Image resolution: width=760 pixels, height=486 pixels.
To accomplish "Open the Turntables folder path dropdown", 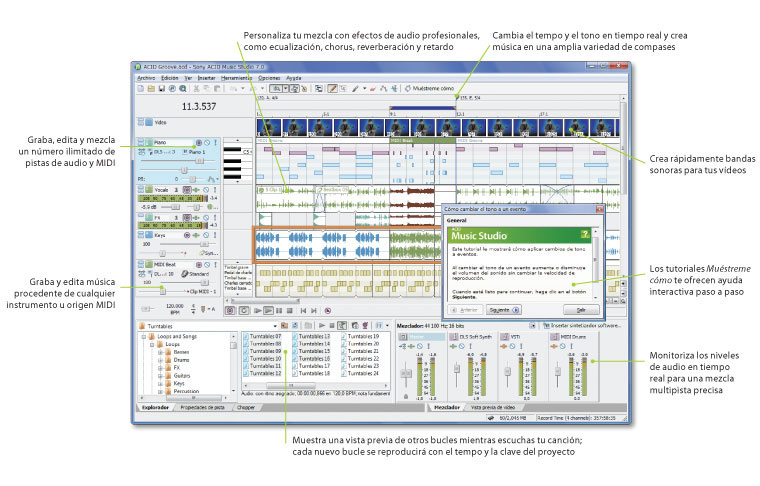I will (x=275, y=326).
